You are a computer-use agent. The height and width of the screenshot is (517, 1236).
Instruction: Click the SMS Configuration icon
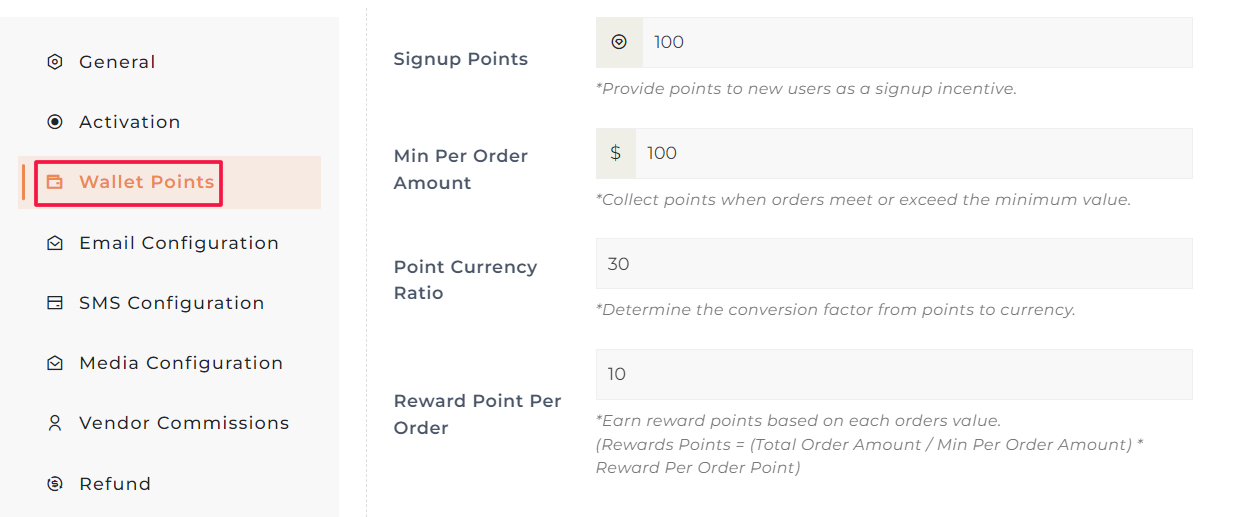point(55,303)
